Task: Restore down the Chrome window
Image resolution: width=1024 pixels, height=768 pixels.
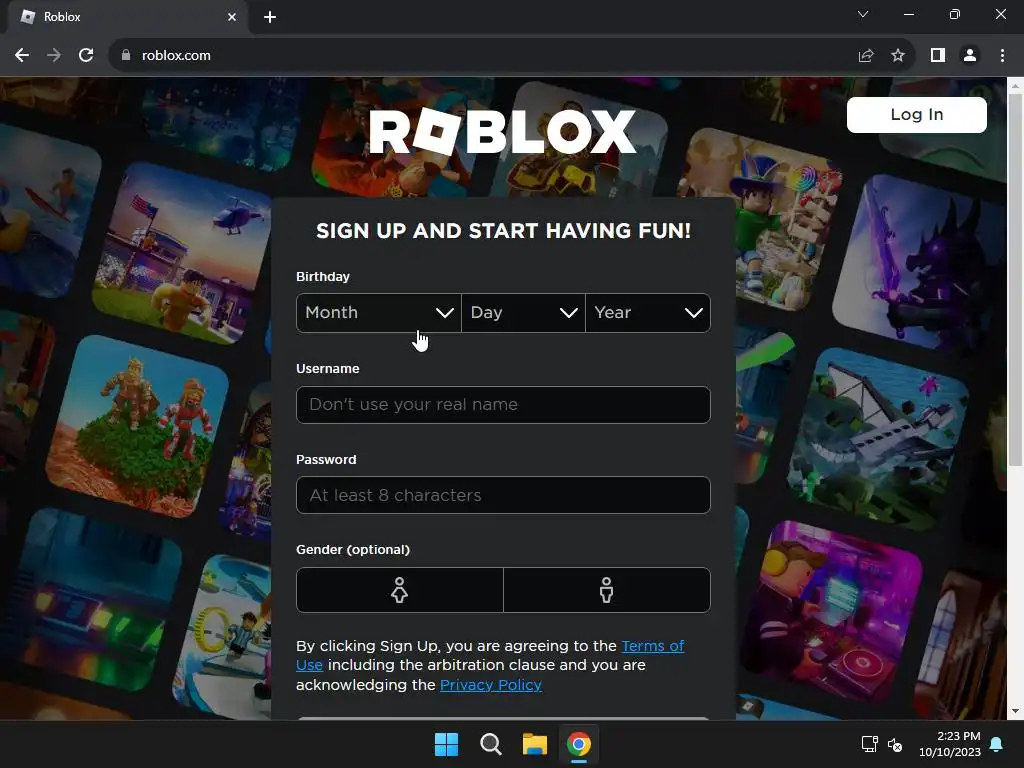Action: pyautogui.click(x=955, y=14)
